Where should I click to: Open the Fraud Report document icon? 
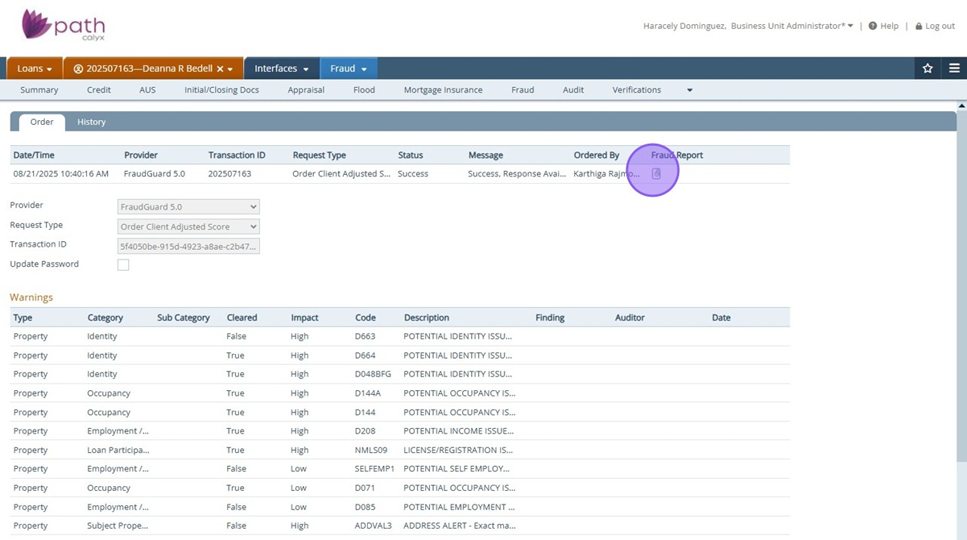point(656,174)
